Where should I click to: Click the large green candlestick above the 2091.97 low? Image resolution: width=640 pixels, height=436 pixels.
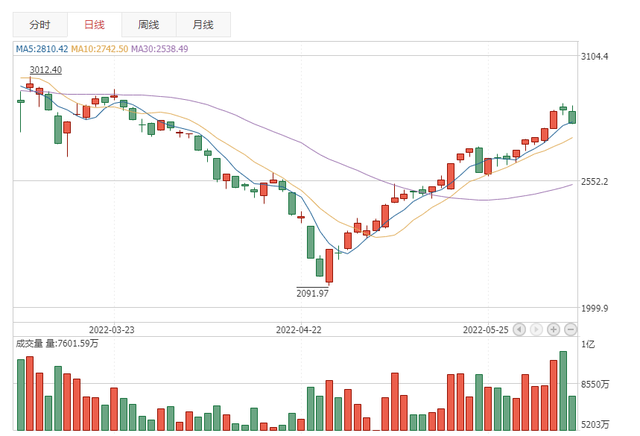(310, 241)
